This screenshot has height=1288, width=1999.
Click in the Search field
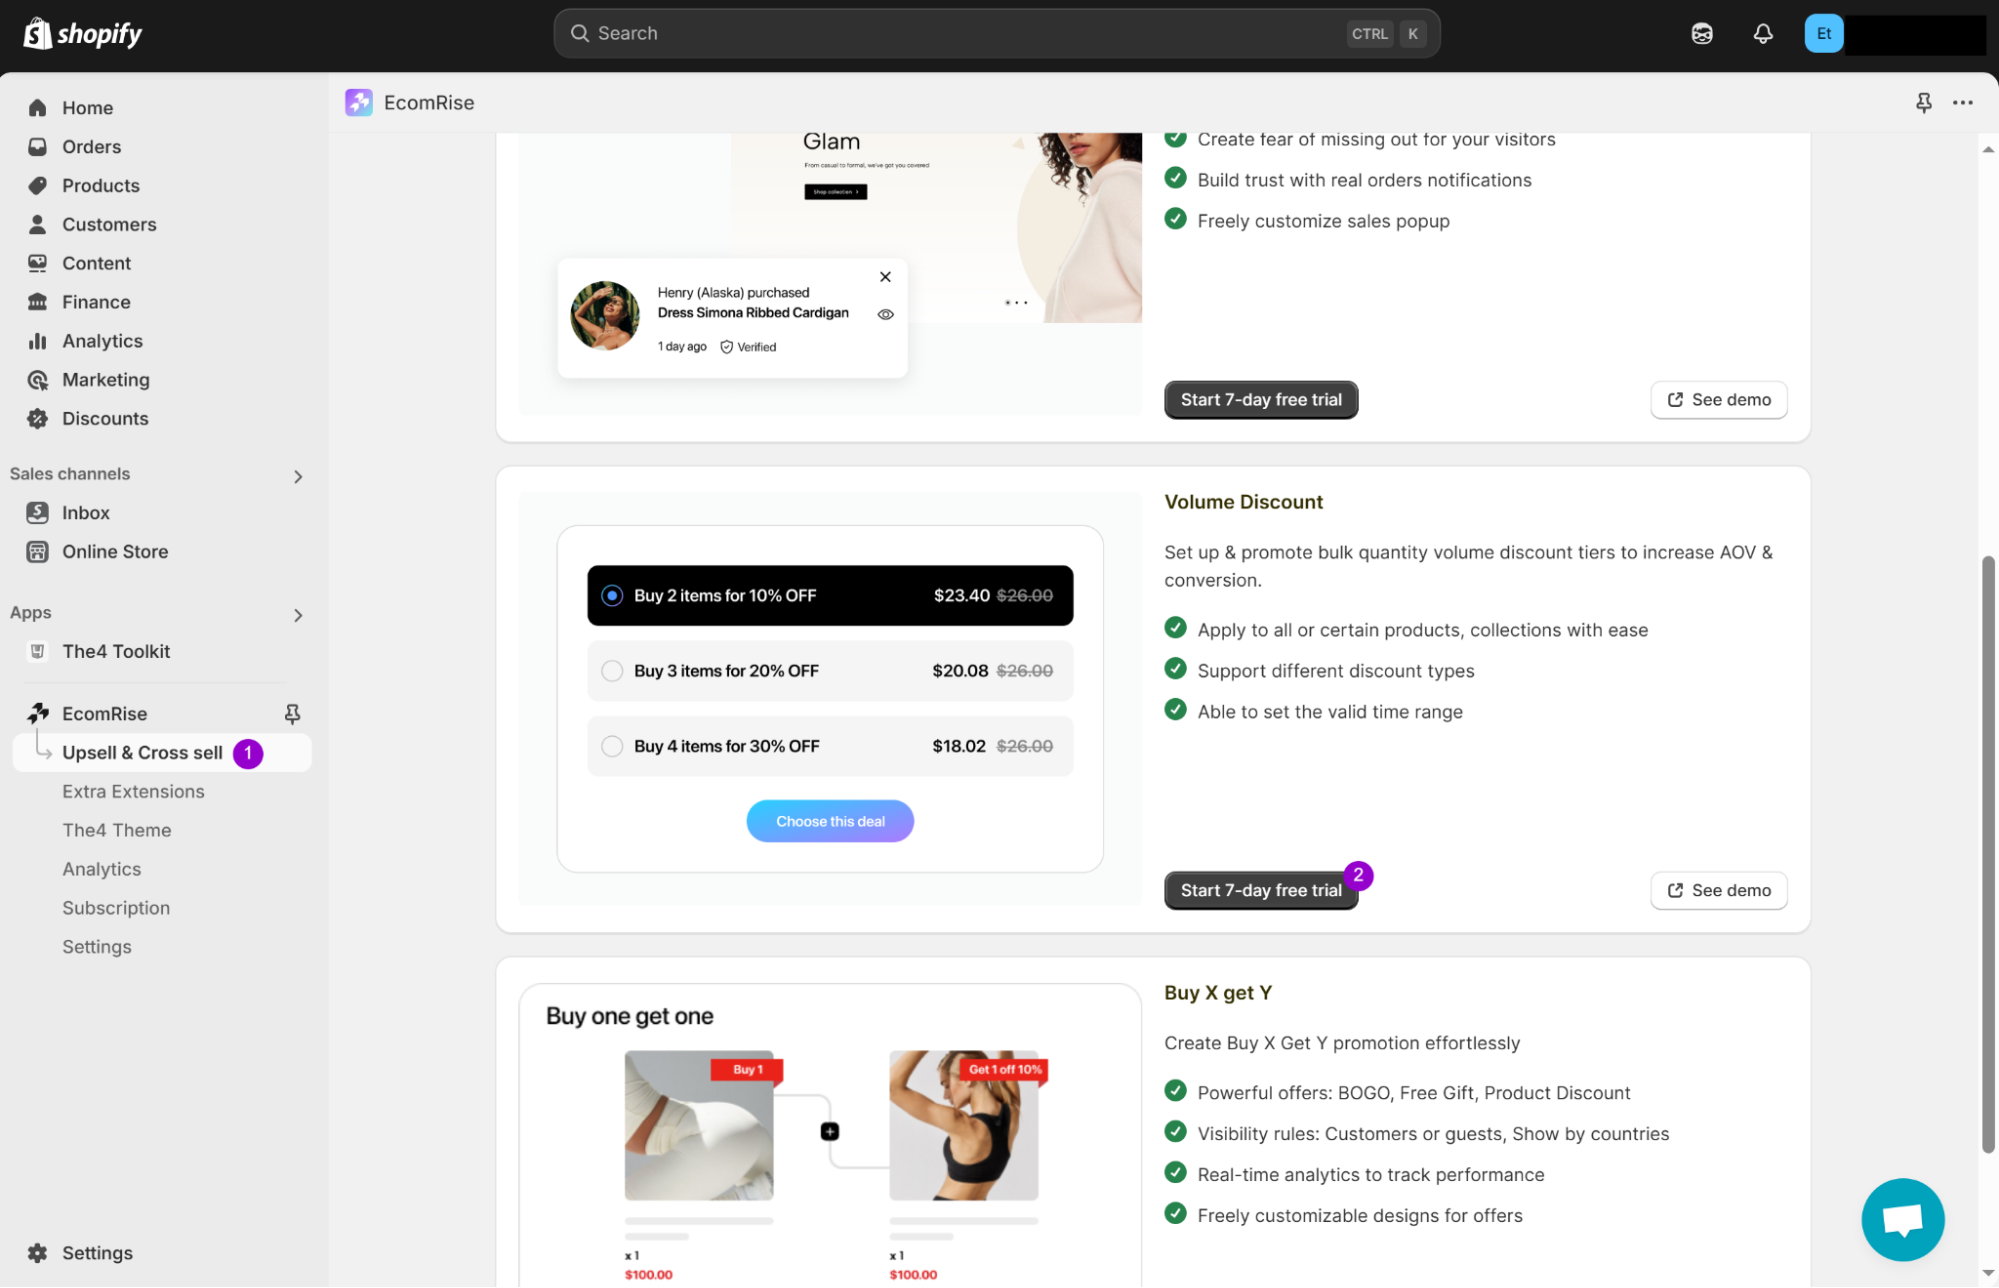(997, 34)
